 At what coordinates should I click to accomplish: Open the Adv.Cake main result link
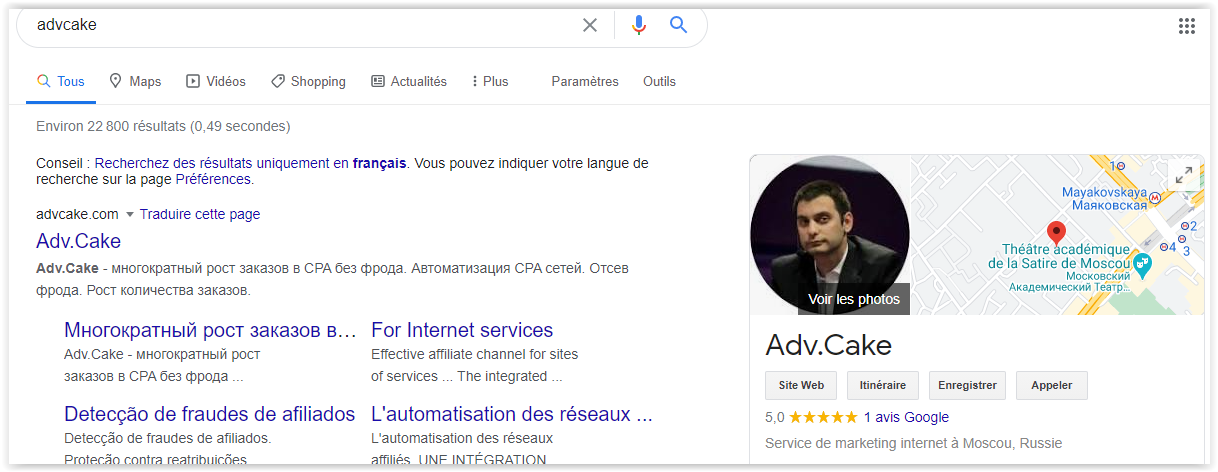coord(78,241)
